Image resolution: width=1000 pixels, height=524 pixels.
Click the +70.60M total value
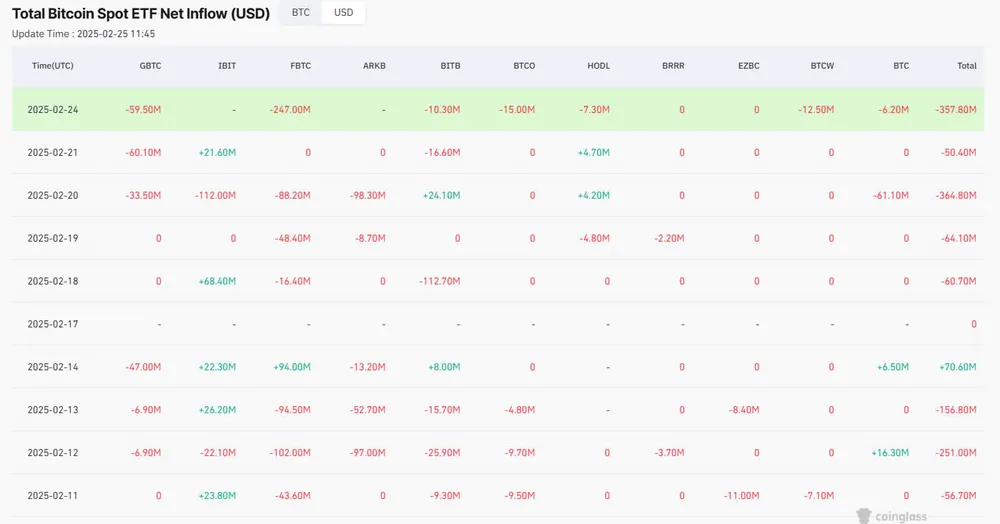pos(955,367)
